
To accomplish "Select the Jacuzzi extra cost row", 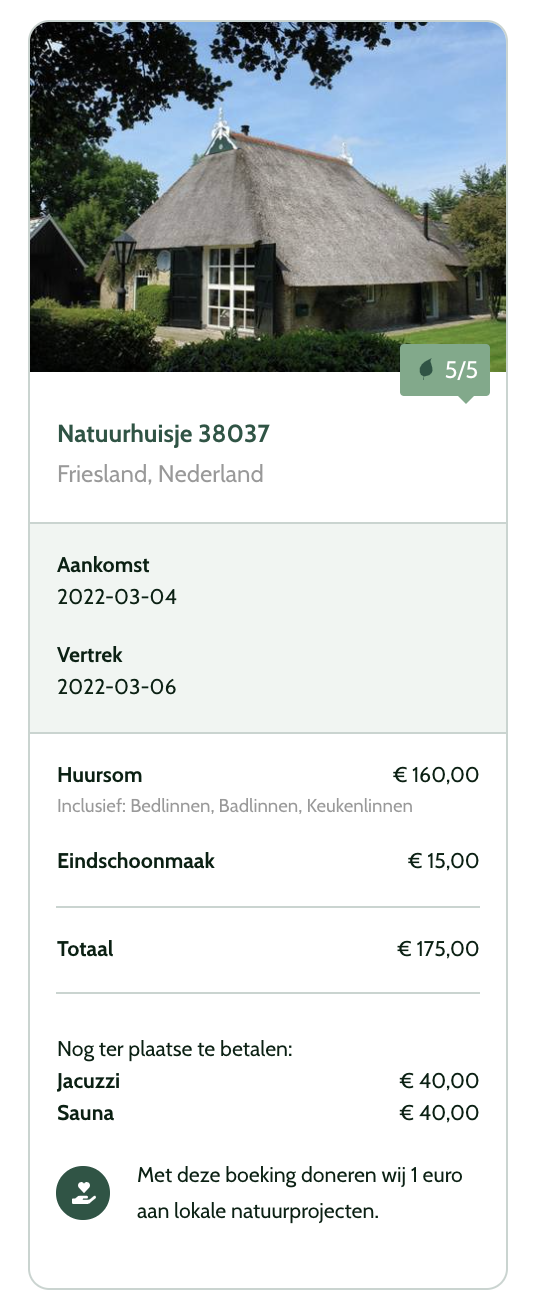I will pyautogui.click(x=268, y=1081).
